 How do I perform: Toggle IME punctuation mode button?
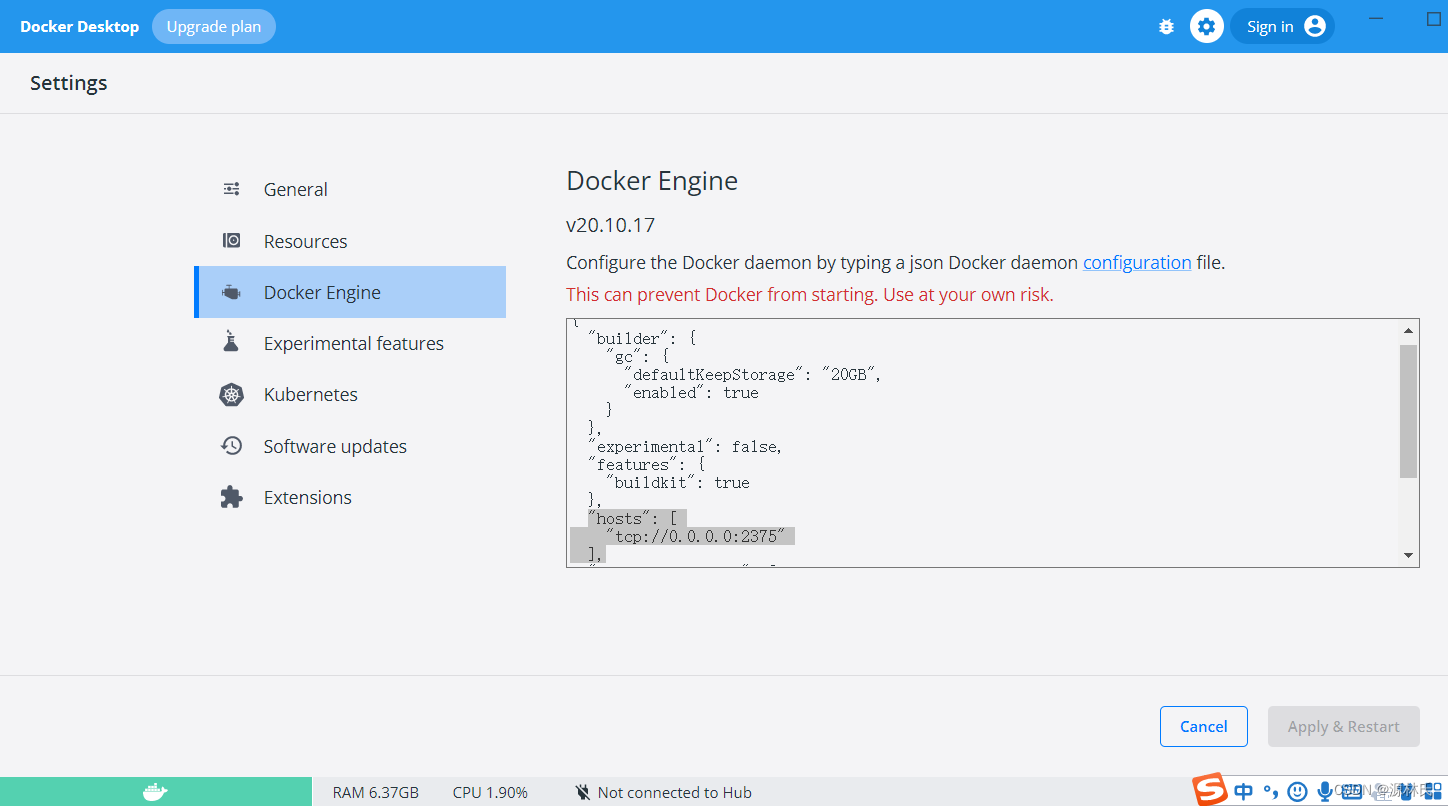1271,791
